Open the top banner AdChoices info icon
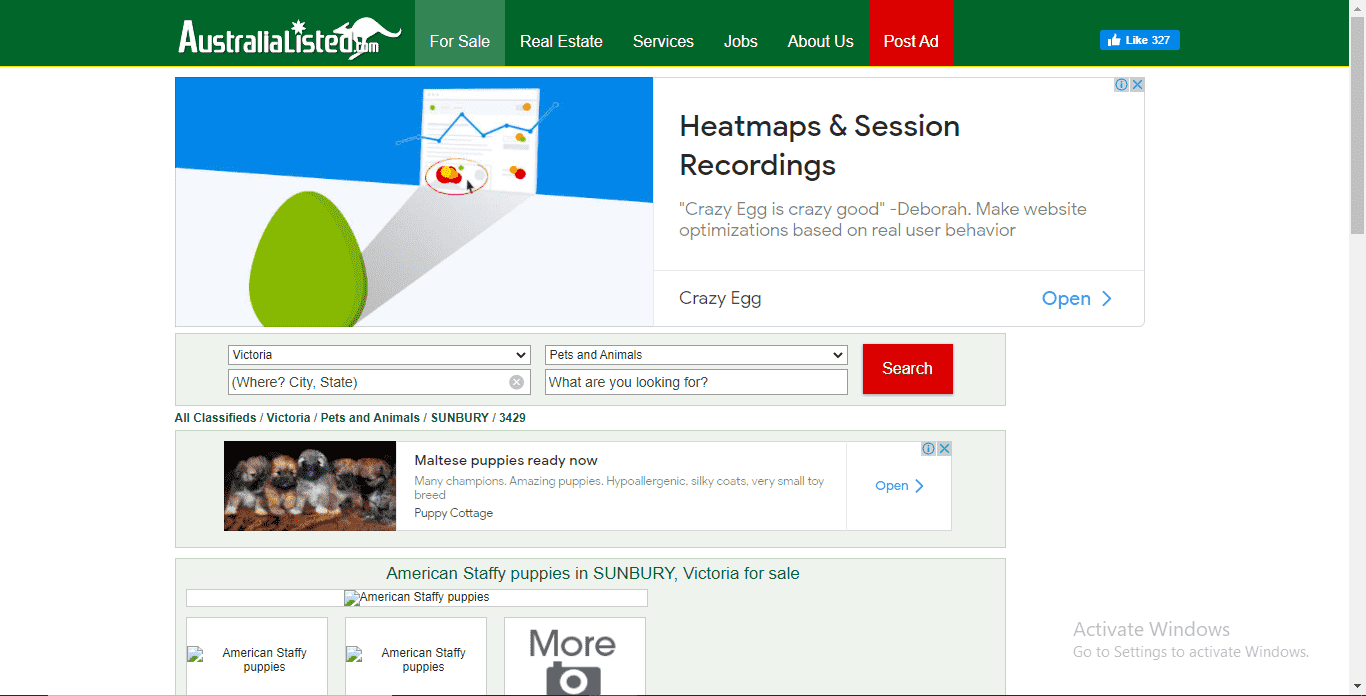The width and height of the screenshot is (1366, 696). point(1122,85)
